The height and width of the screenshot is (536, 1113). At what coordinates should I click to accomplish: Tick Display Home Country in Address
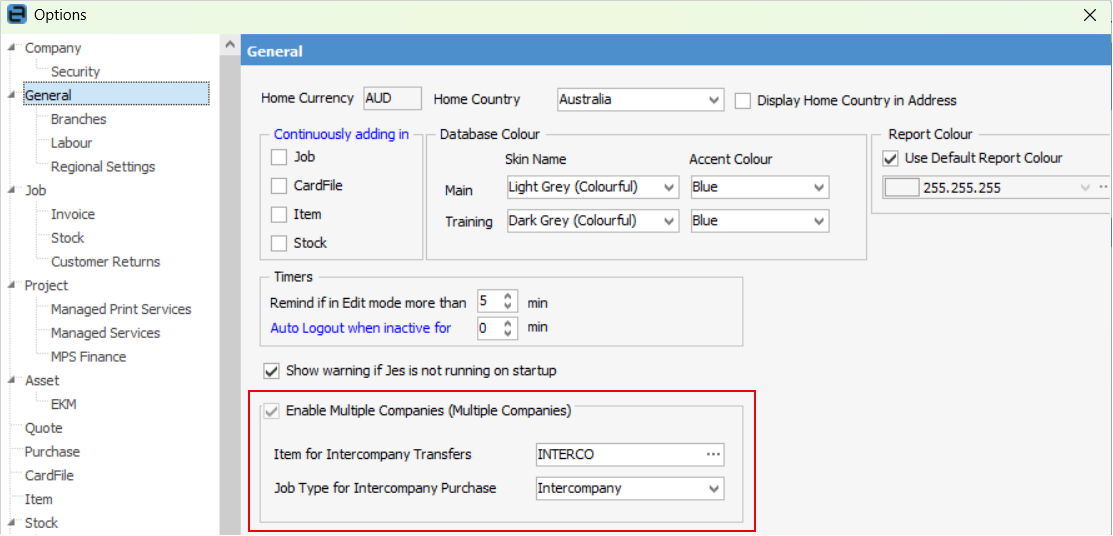tap(743, 100)
